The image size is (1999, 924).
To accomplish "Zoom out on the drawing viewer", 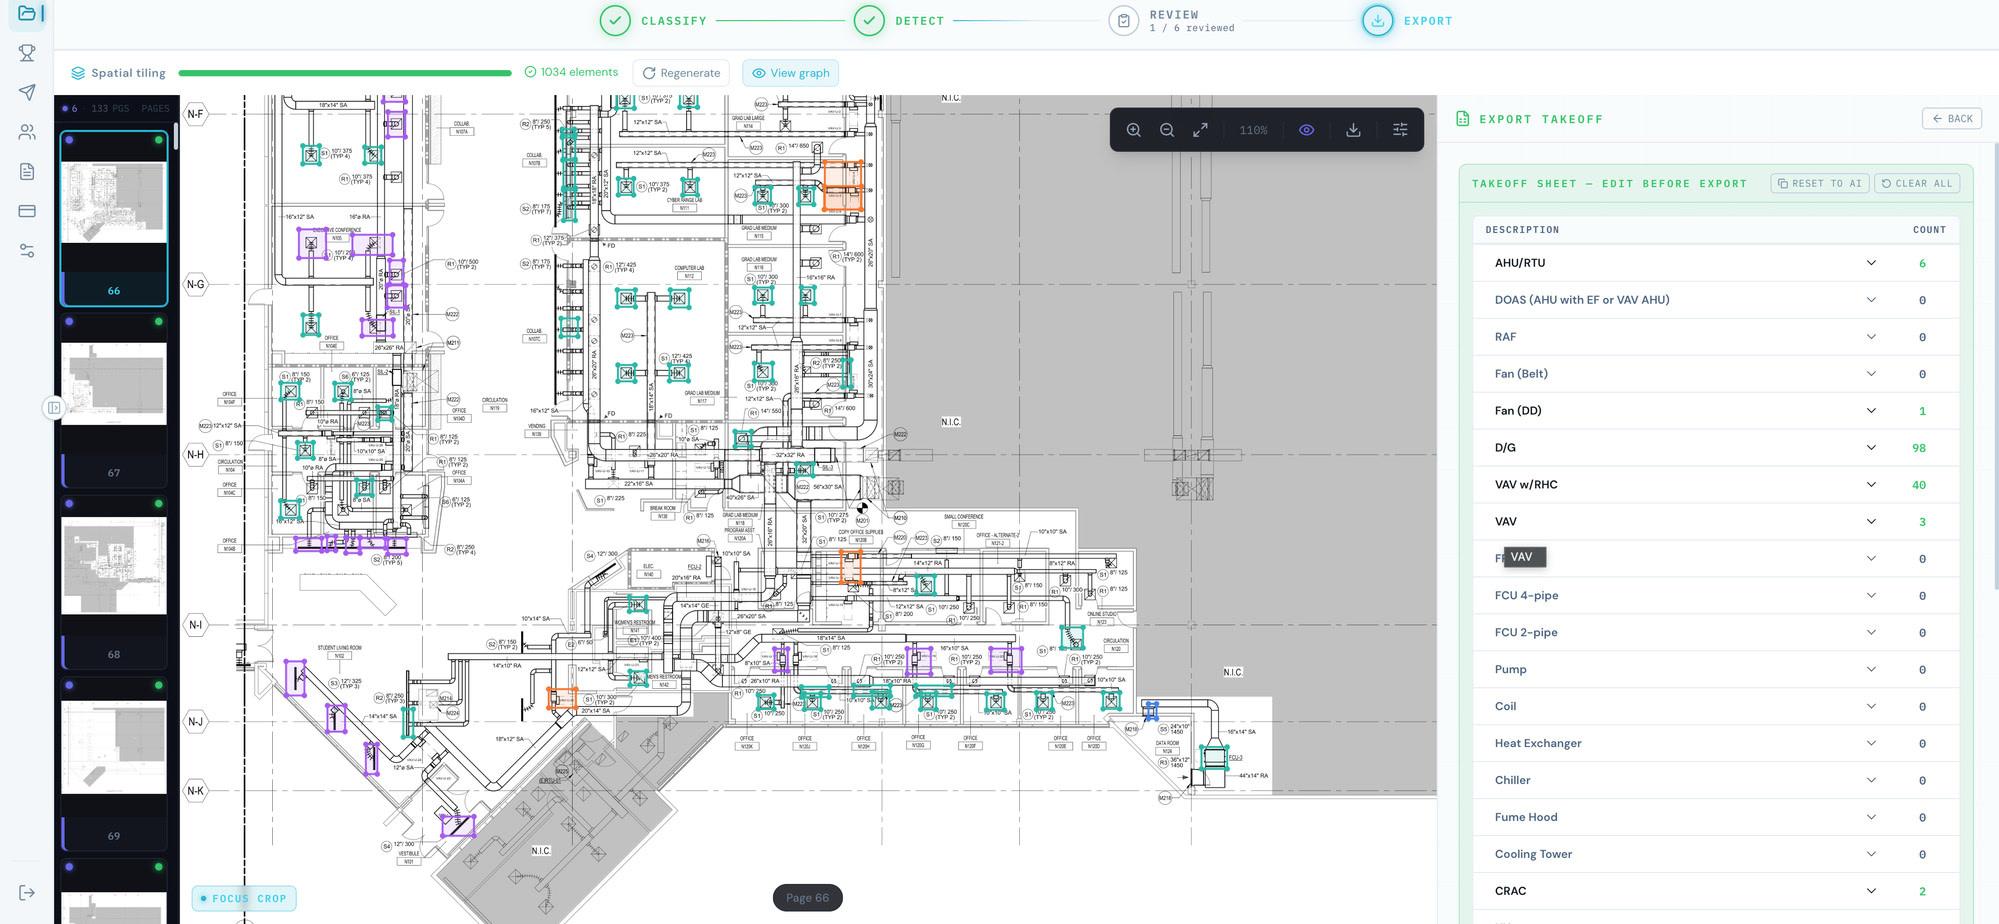I will click(x=1166, y=130).
